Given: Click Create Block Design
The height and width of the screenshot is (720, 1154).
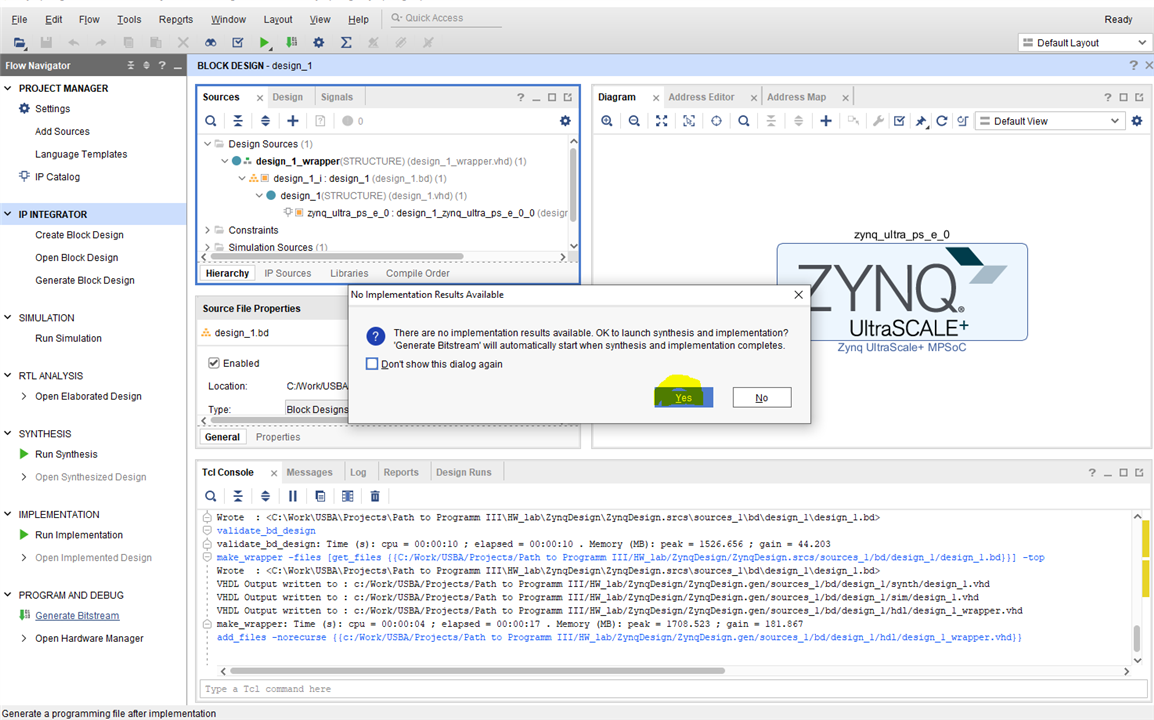Looking at the screenshot, I should tap(79, 235).
